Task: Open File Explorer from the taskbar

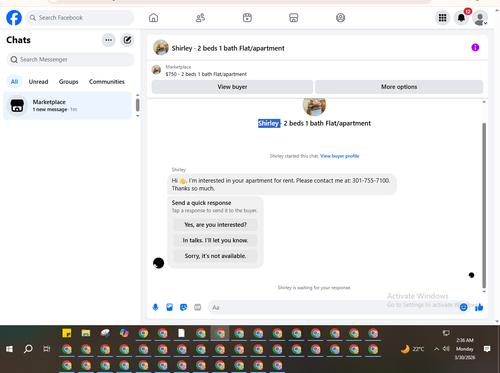Action: [86, 333]
